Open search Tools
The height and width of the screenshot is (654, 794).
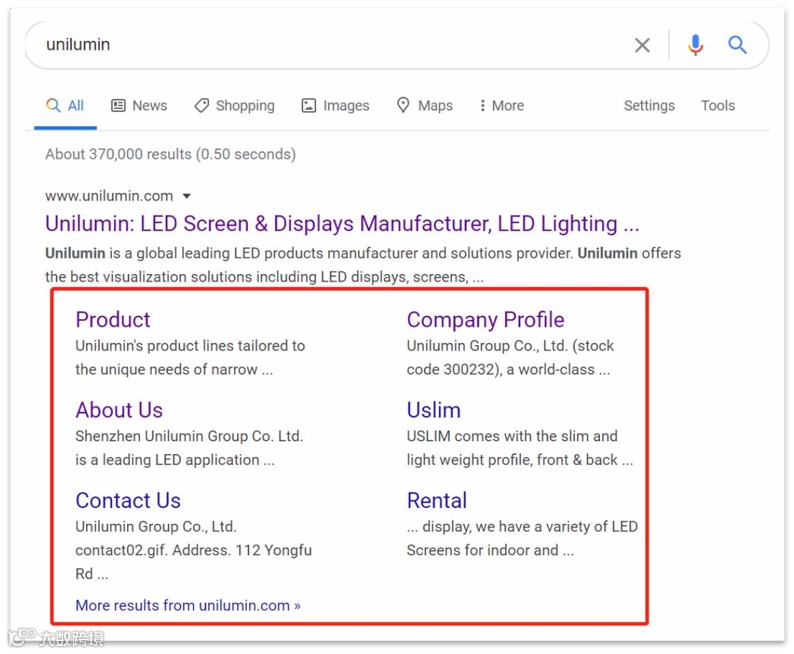[x=718, y=105]
